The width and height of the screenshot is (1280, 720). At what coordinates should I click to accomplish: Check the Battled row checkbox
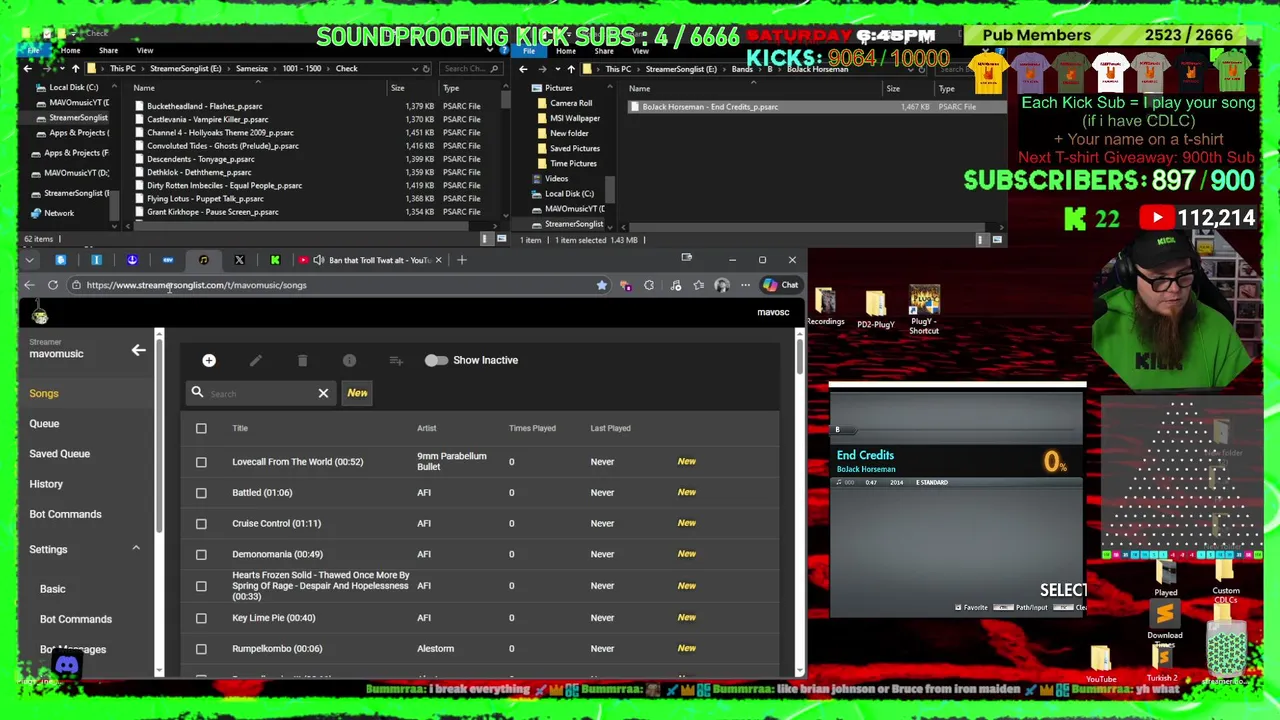pos(201,493)
